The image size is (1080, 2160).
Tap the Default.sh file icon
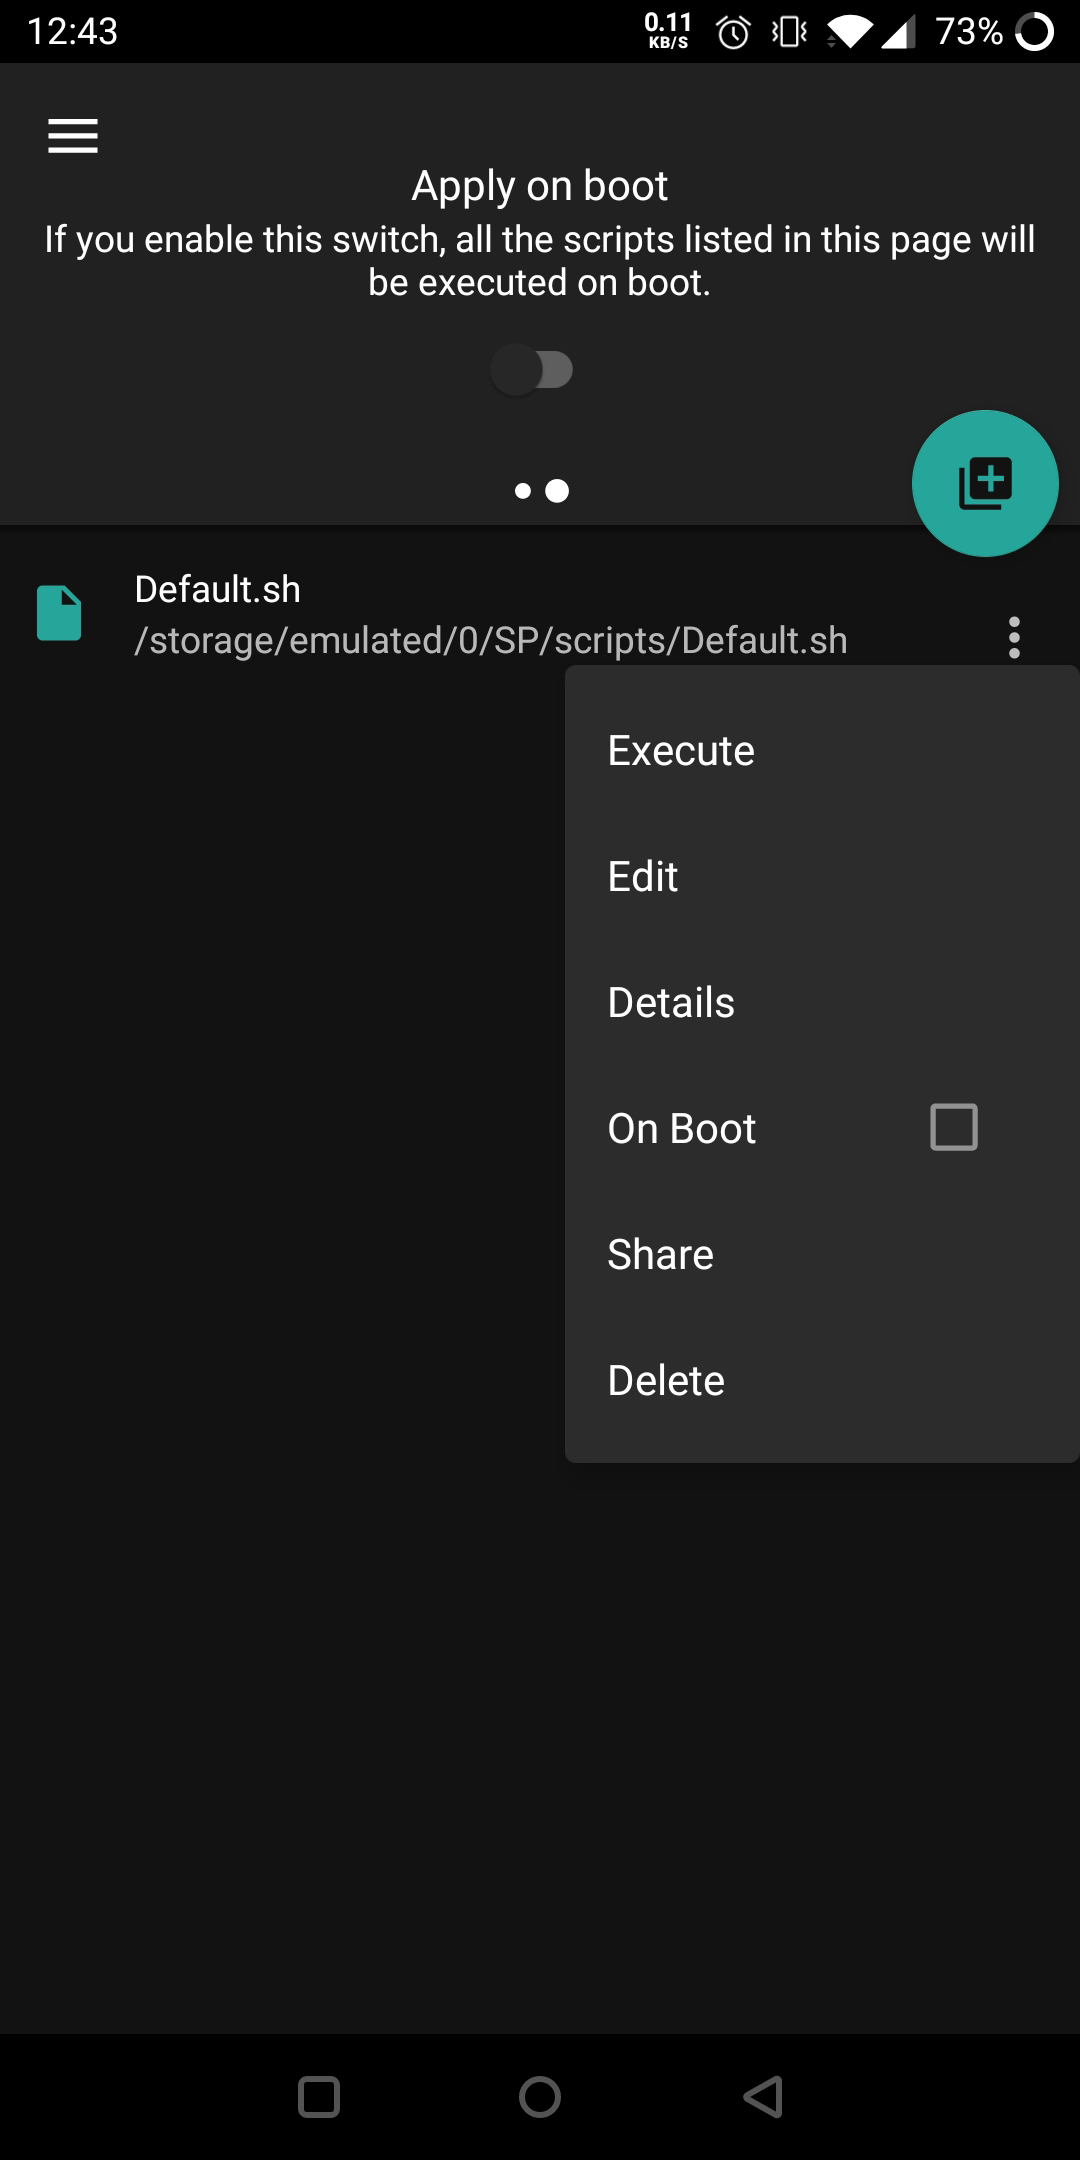59,613
